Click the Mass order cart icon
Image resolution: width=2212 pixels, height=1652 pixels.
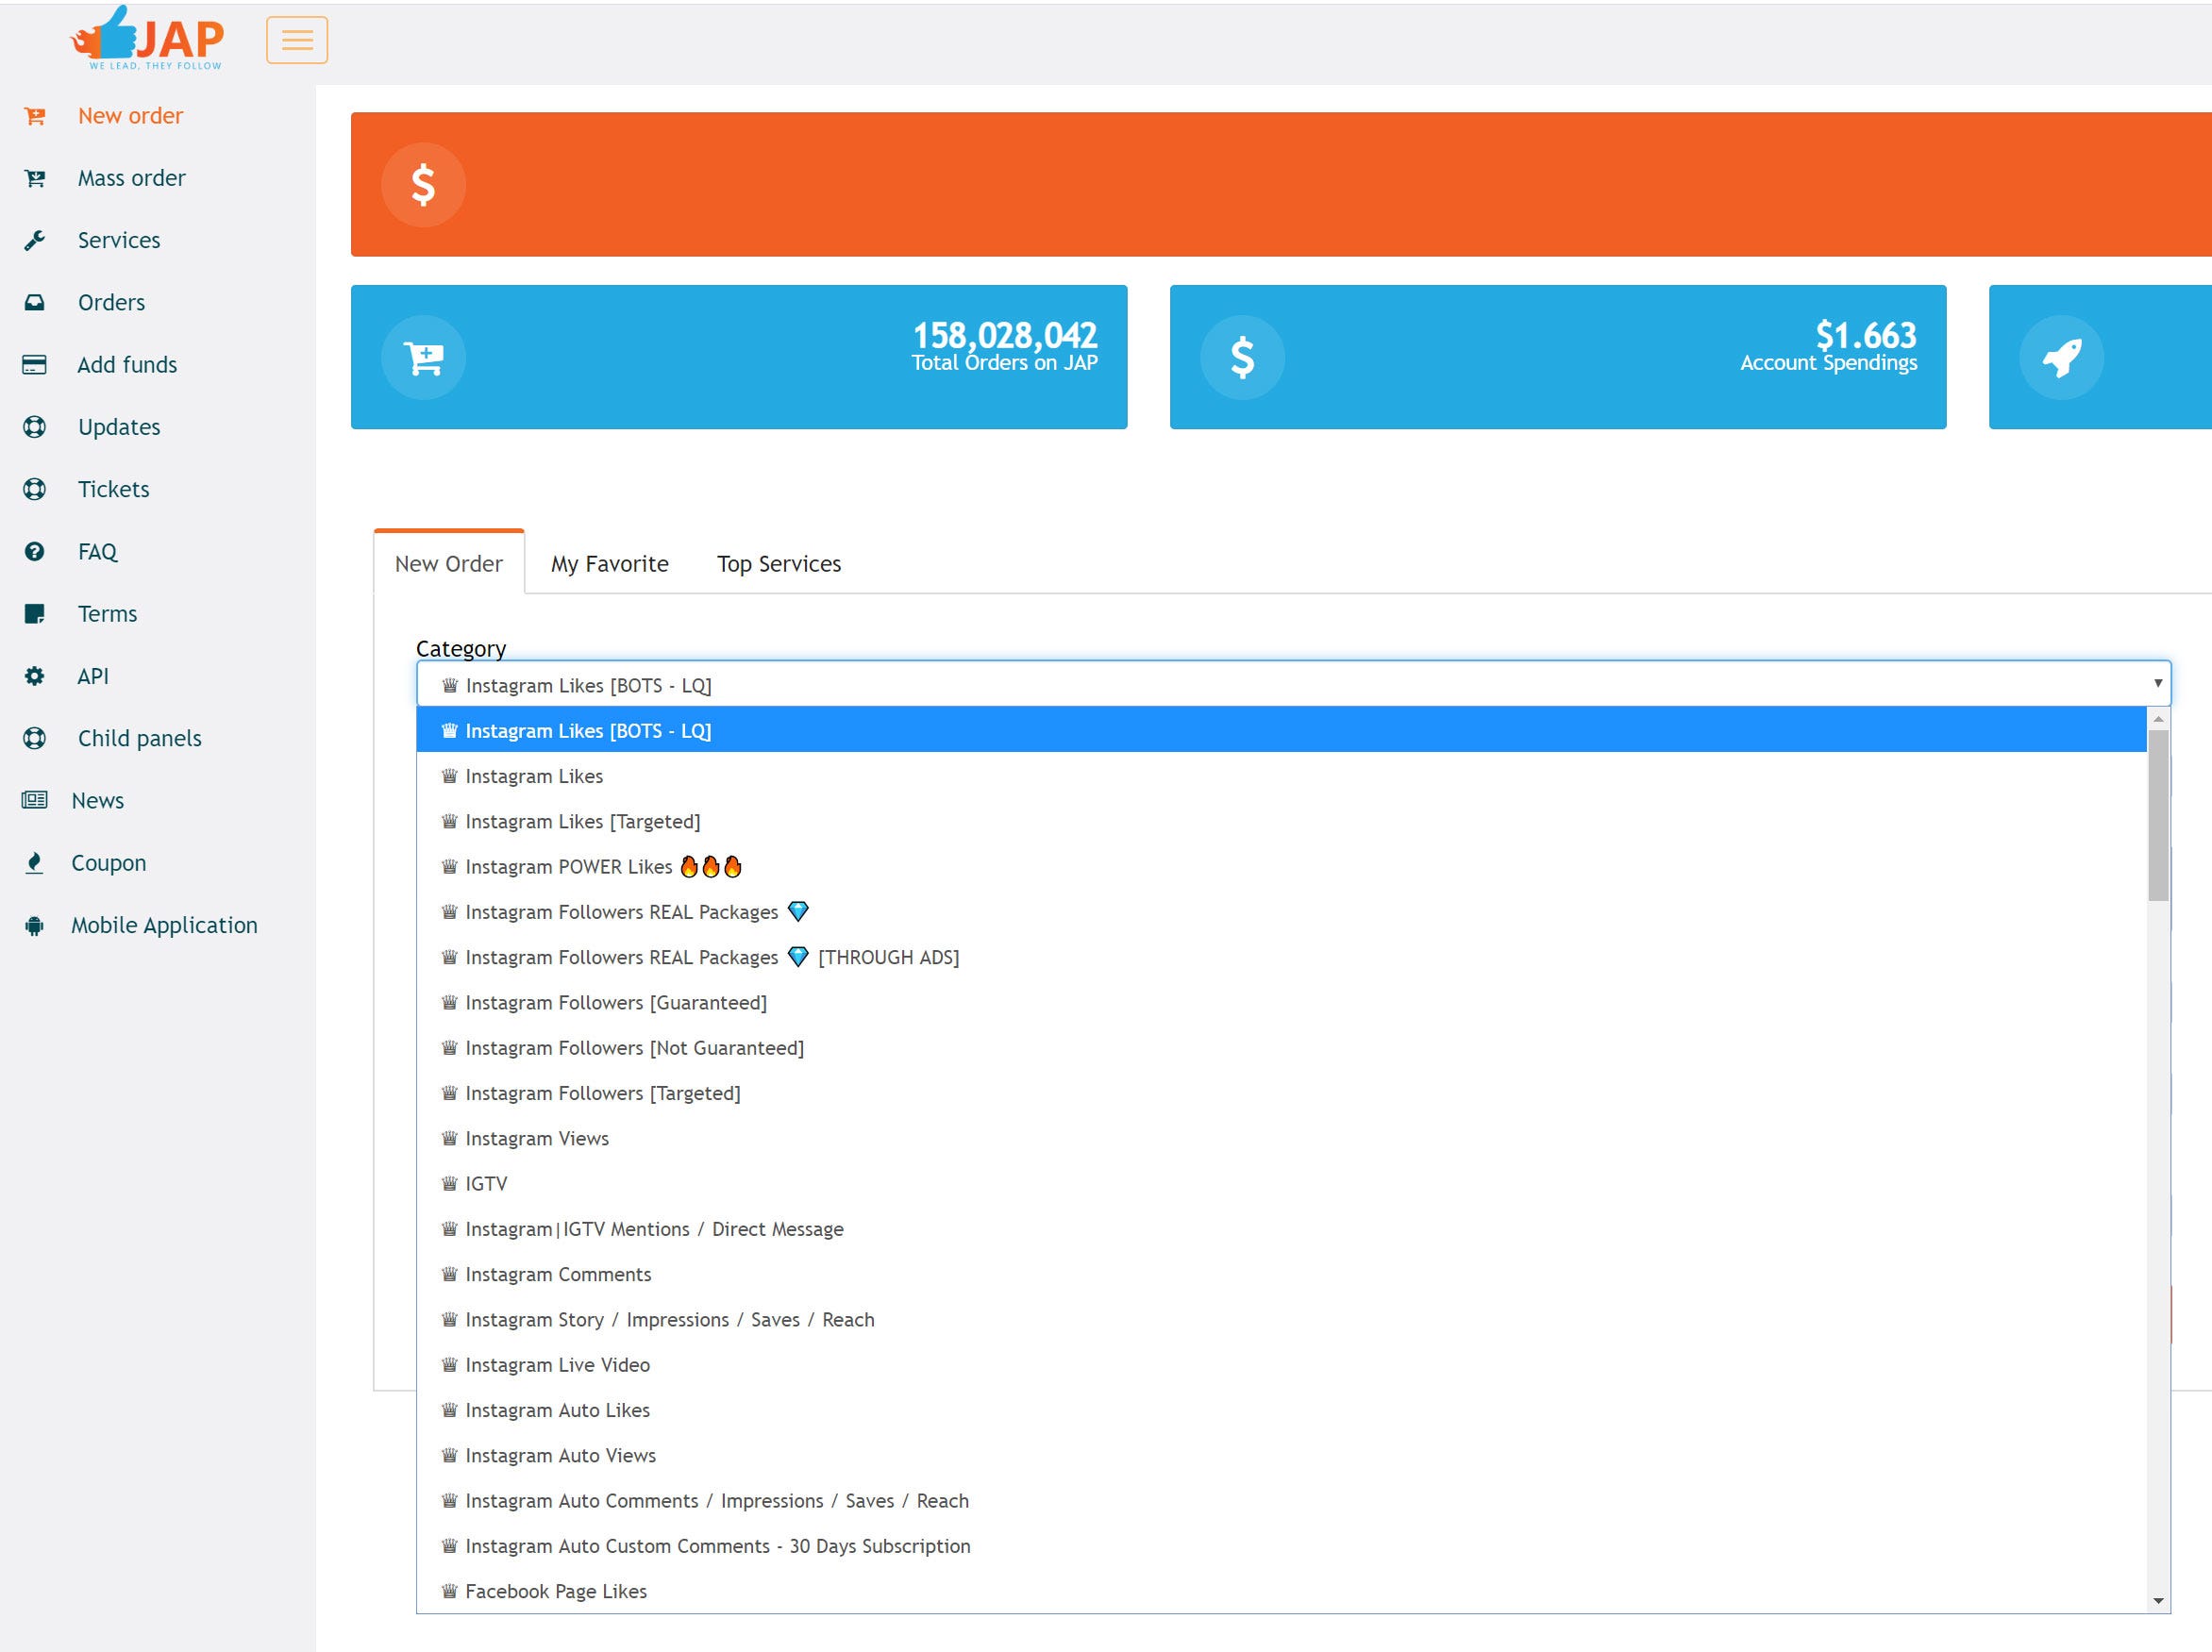[x=35, y=178]
